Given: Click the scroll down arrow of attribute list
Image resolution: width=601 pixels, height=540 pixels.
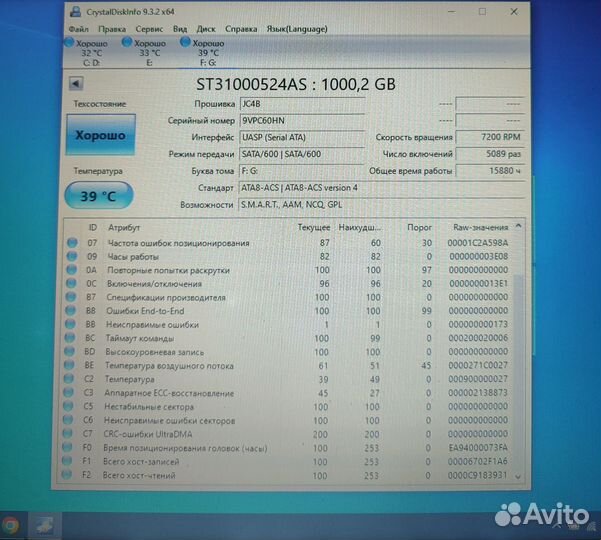Looking at the screenshot, I should pos(518,477).
